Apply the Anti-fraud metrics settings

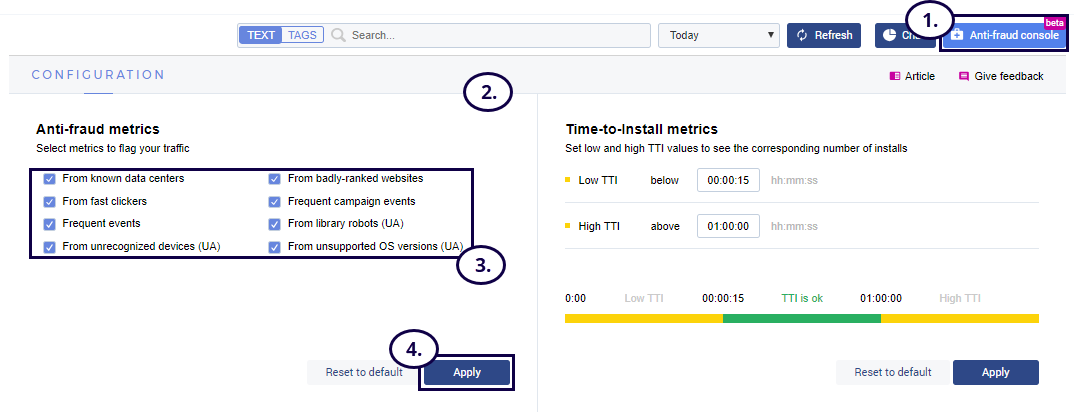click(x=466, y=372)
